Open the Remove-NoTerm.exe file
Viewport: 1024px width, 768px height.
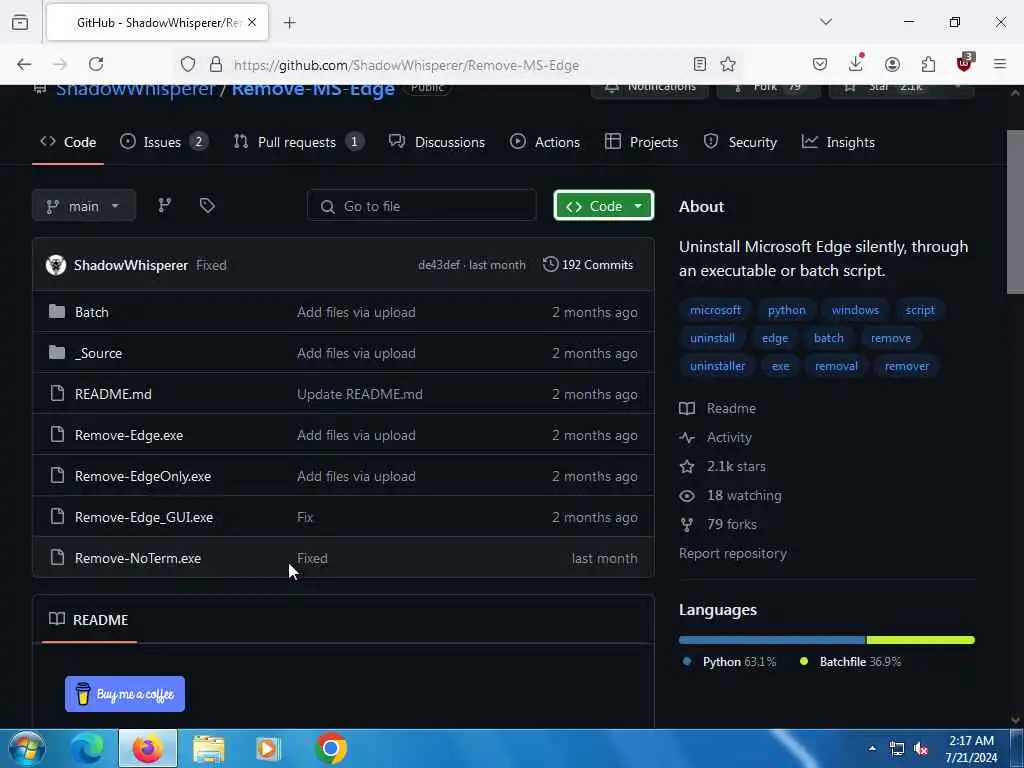pos(138,558)
